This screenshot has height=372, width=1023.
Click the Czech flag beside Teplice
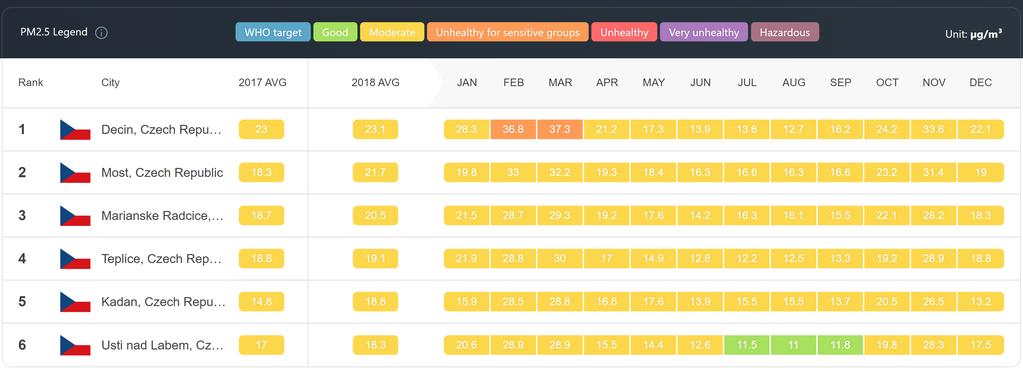click(x=75, y=259)
